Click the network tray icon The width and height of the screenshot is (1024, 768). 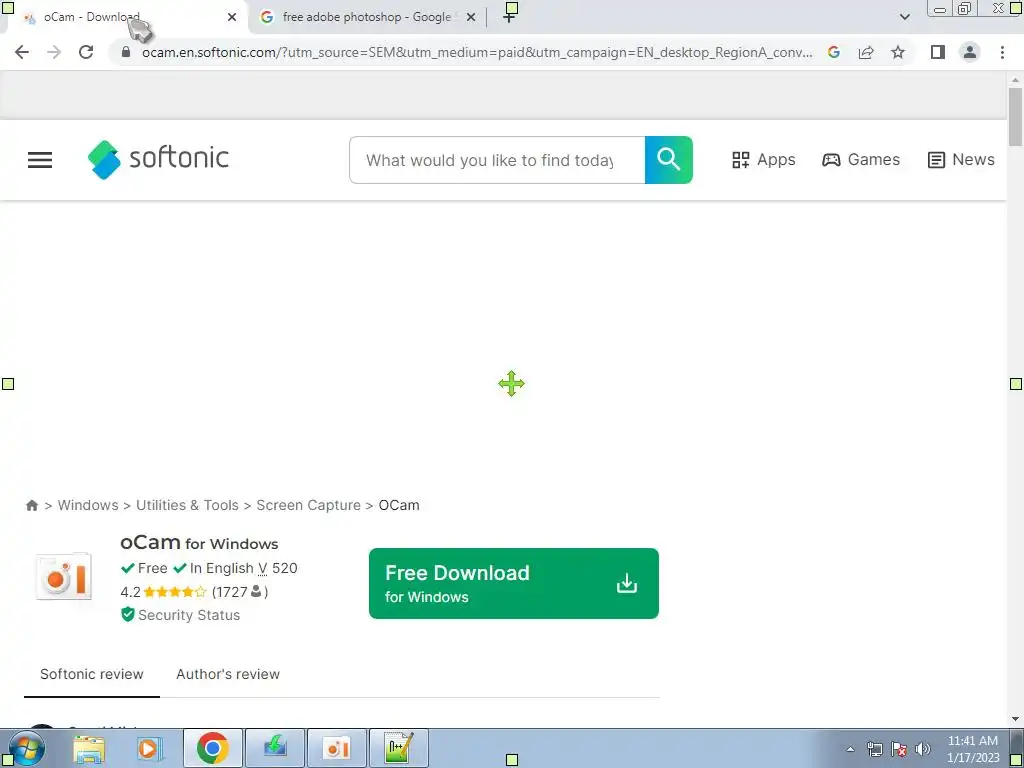[874, 749]
